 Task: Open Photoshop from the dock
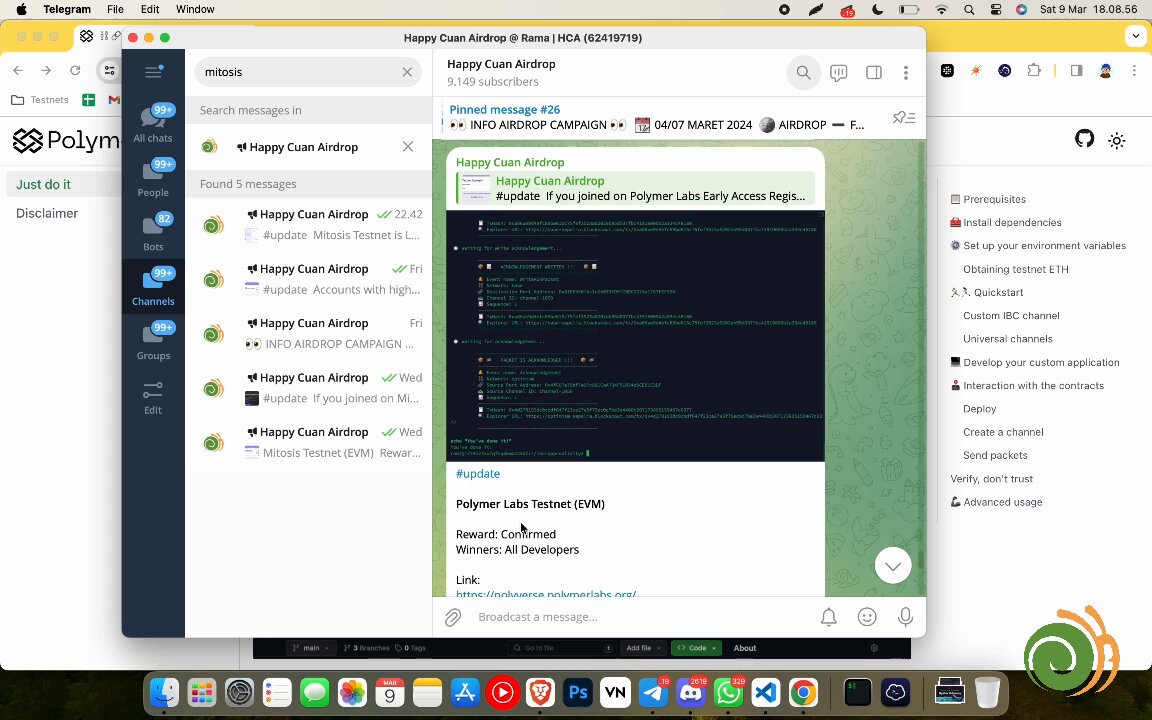(x=578, y=692)
